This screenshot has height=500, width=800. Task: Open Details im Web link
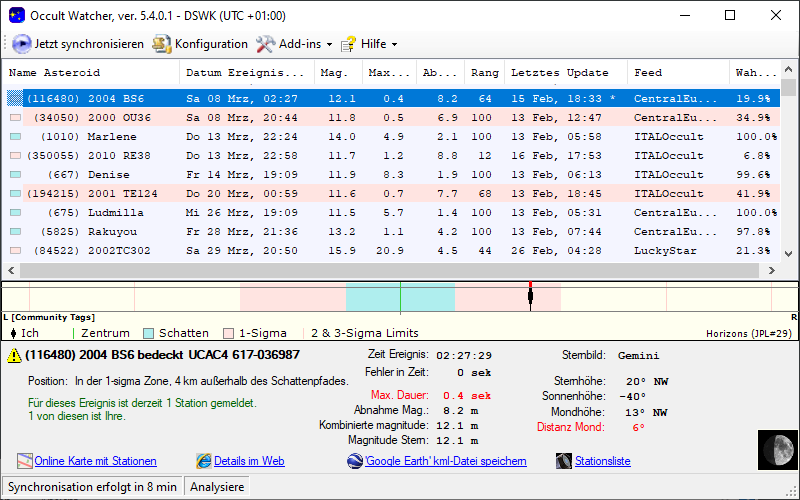click(x=249, y=461)
